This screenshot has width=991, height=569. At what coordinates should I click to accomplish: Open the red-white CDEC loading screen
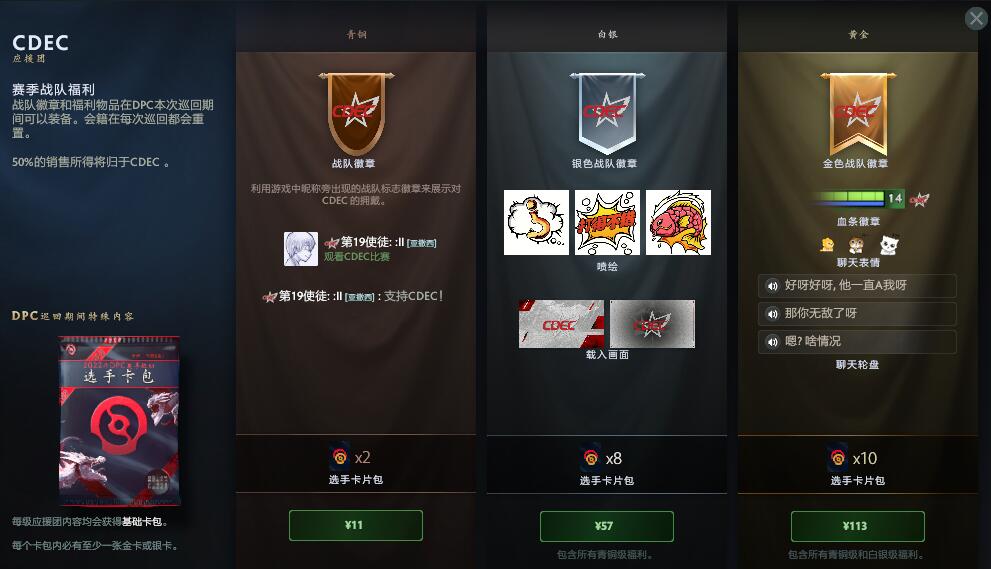561,324
